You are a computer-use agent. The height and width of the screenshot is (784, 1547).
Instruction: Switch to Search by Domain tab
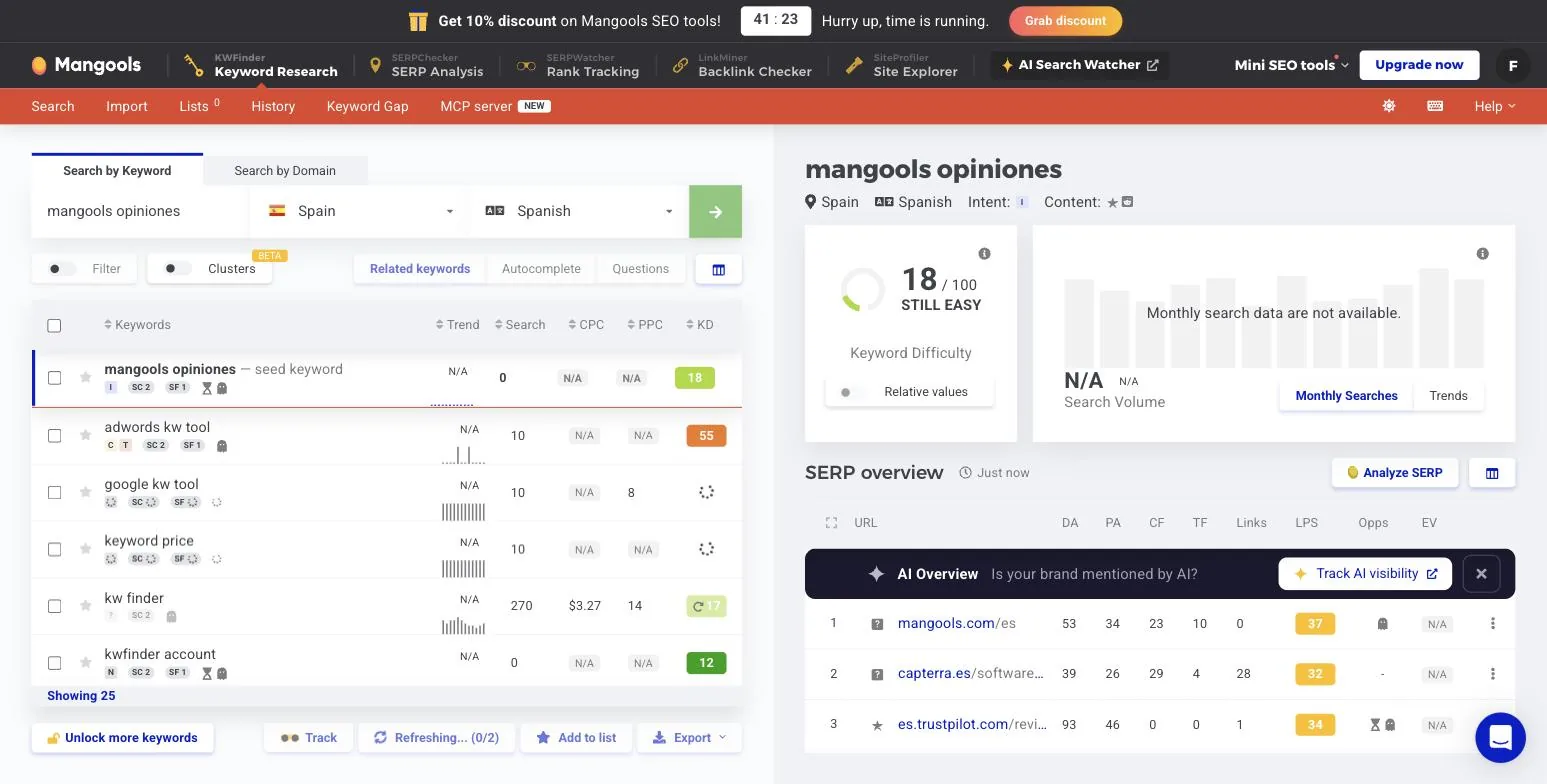285,171
